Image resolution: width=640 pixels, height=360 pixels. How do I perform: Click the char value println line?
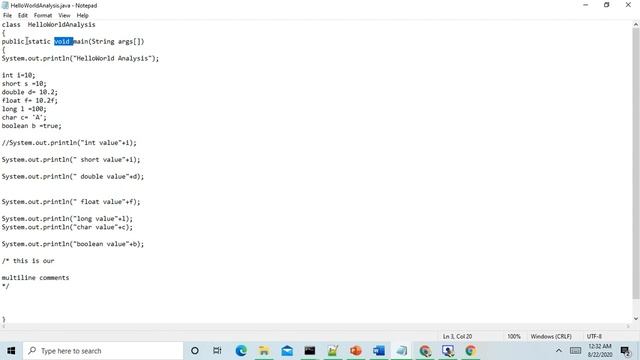point(67,227)
